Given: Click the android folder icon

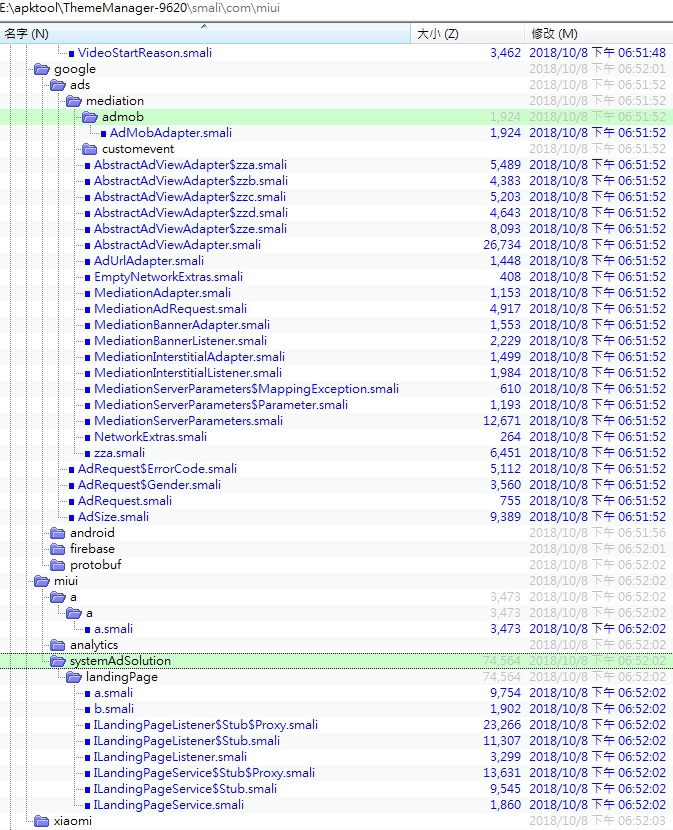Looking at the screenshot, I should (x=58, y=533).
